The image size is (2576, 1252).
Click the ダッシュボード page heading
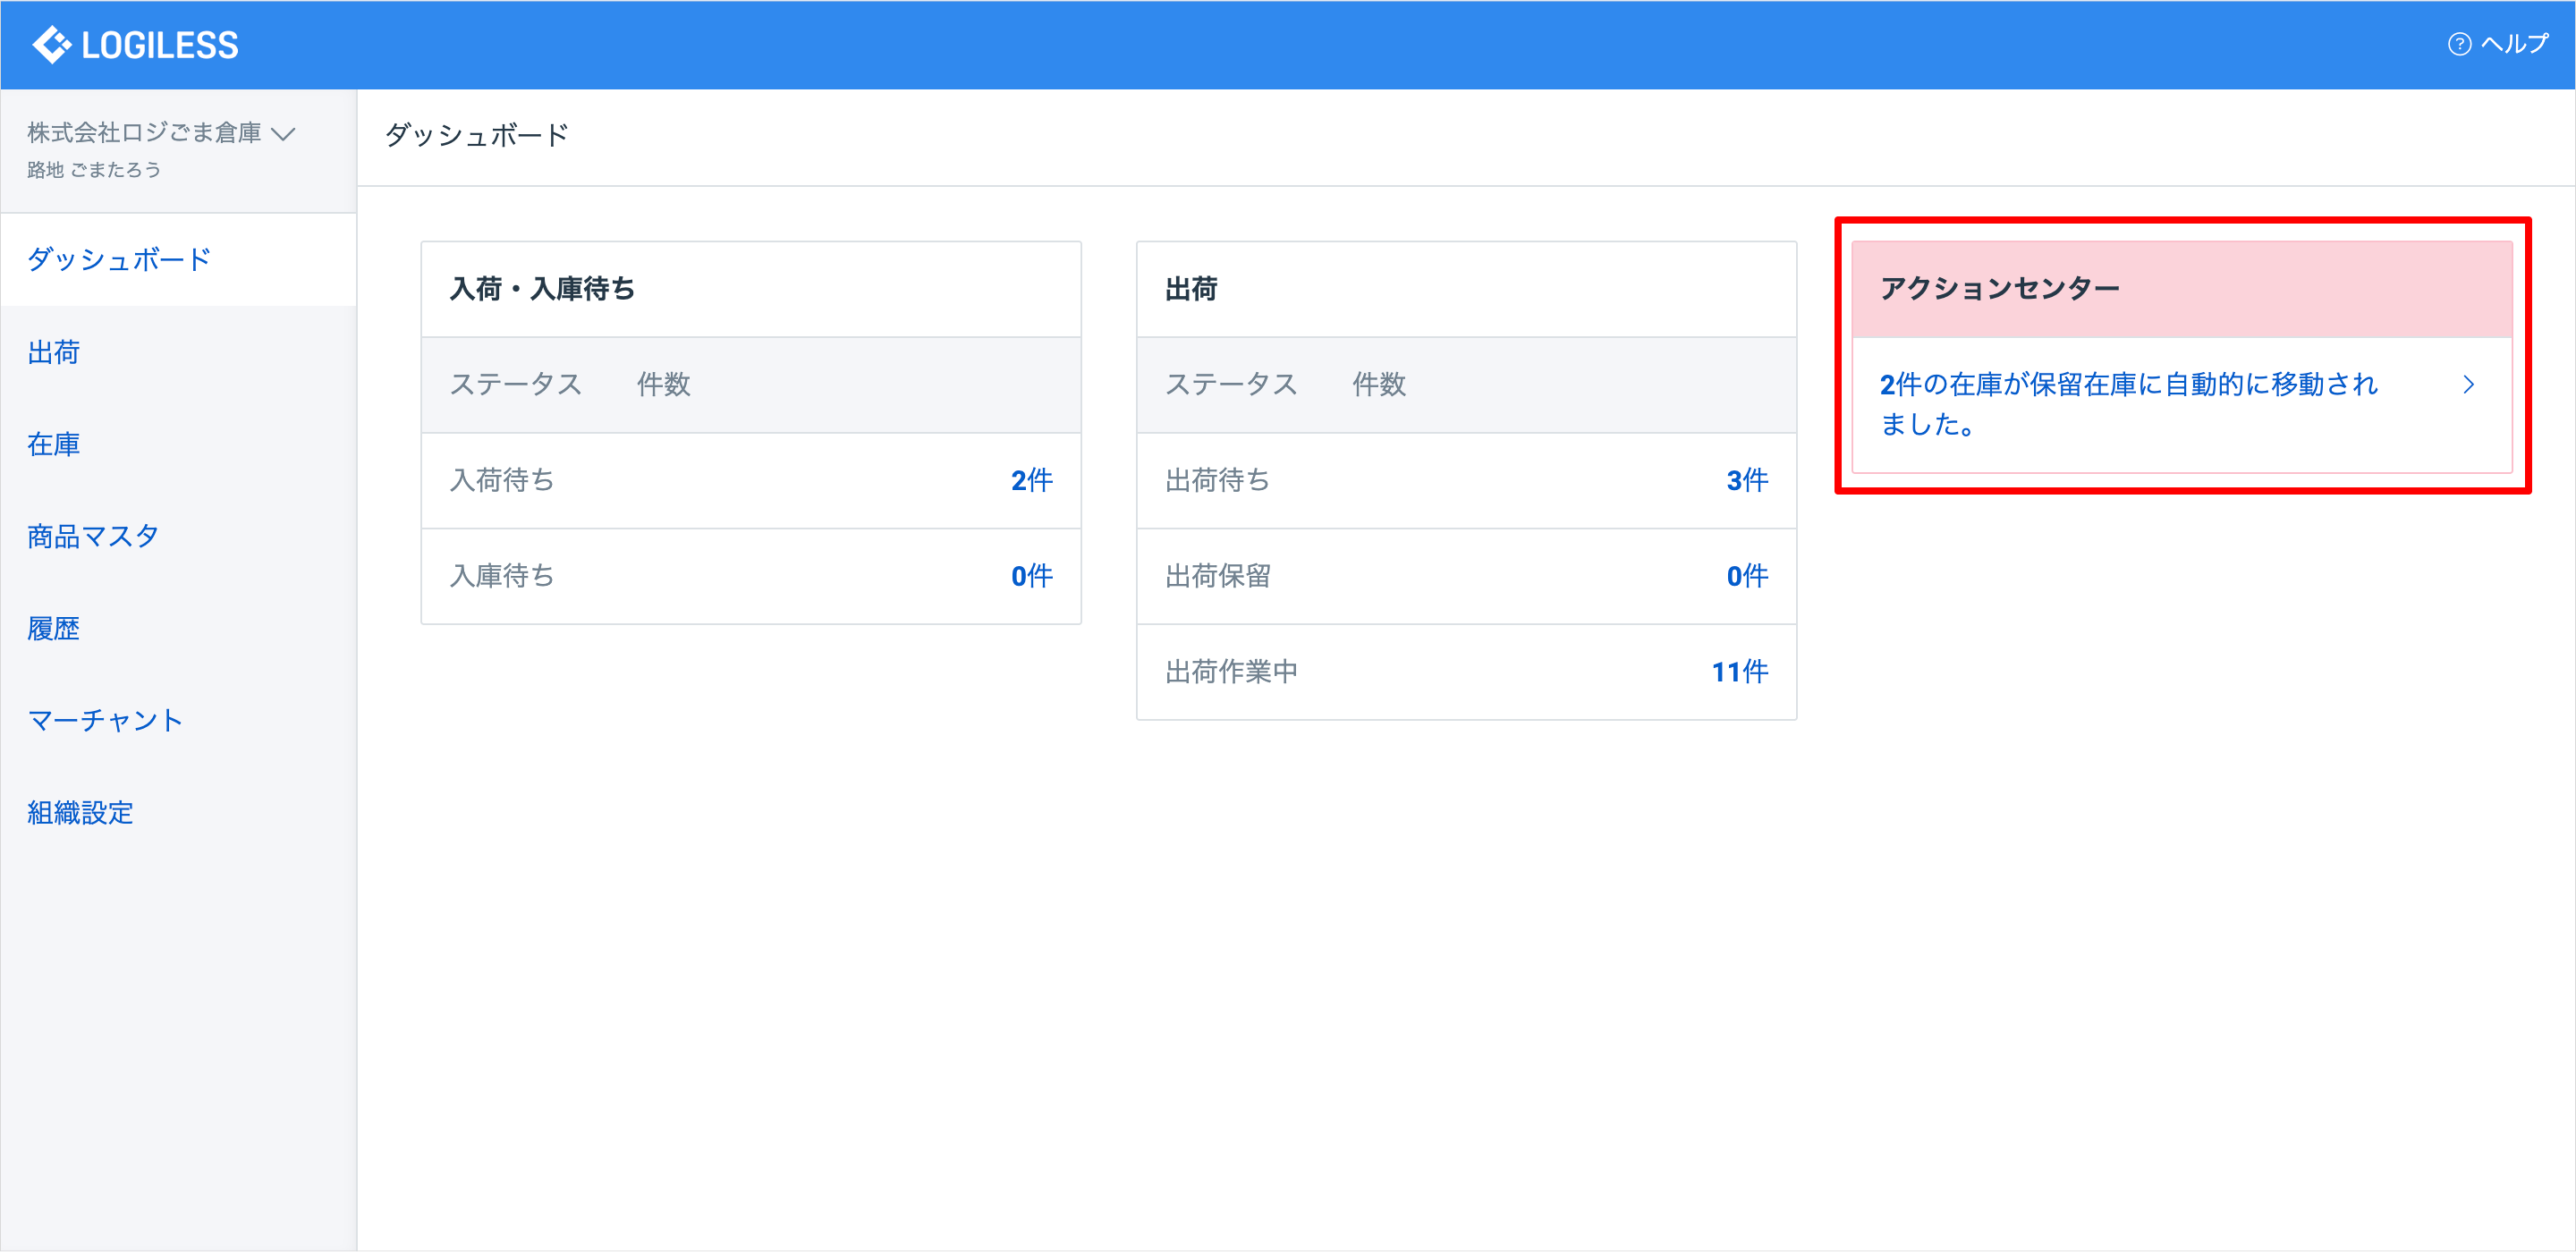tap(477, 135)
